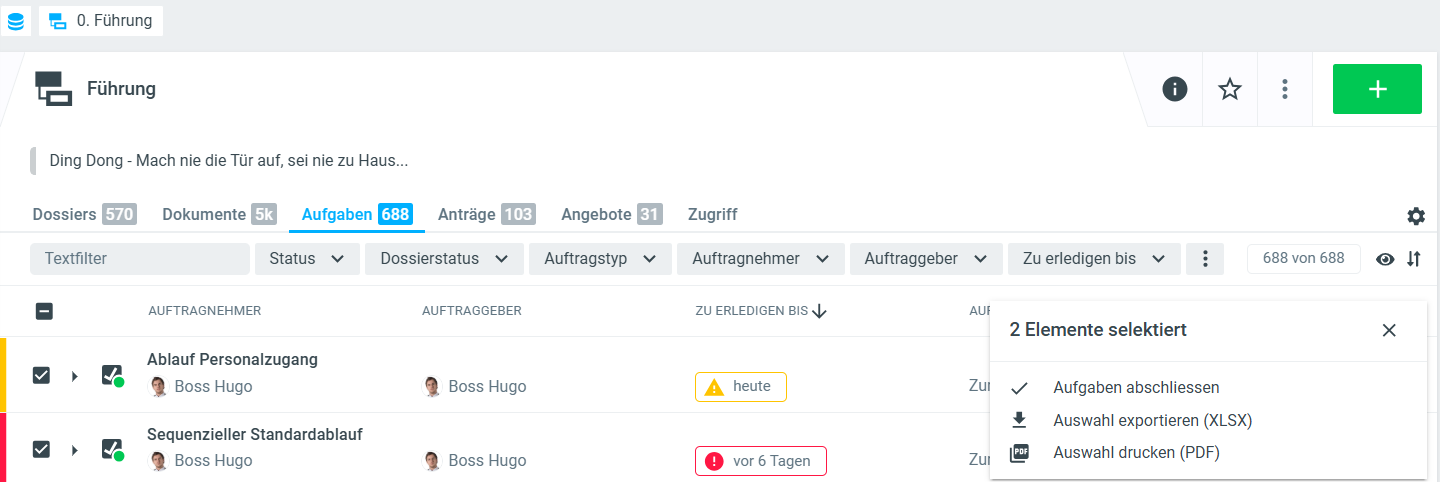Open sort order arrows icon

pos(1413,259)
